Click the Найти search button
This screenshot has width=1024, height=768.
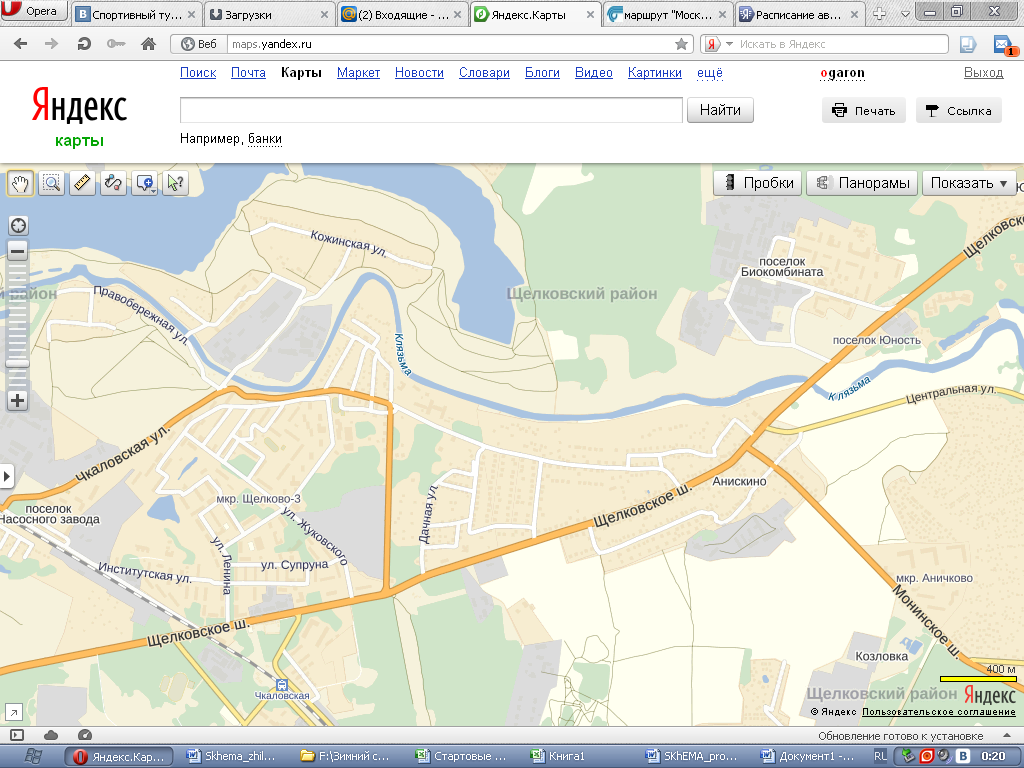[x=720, y=110]
